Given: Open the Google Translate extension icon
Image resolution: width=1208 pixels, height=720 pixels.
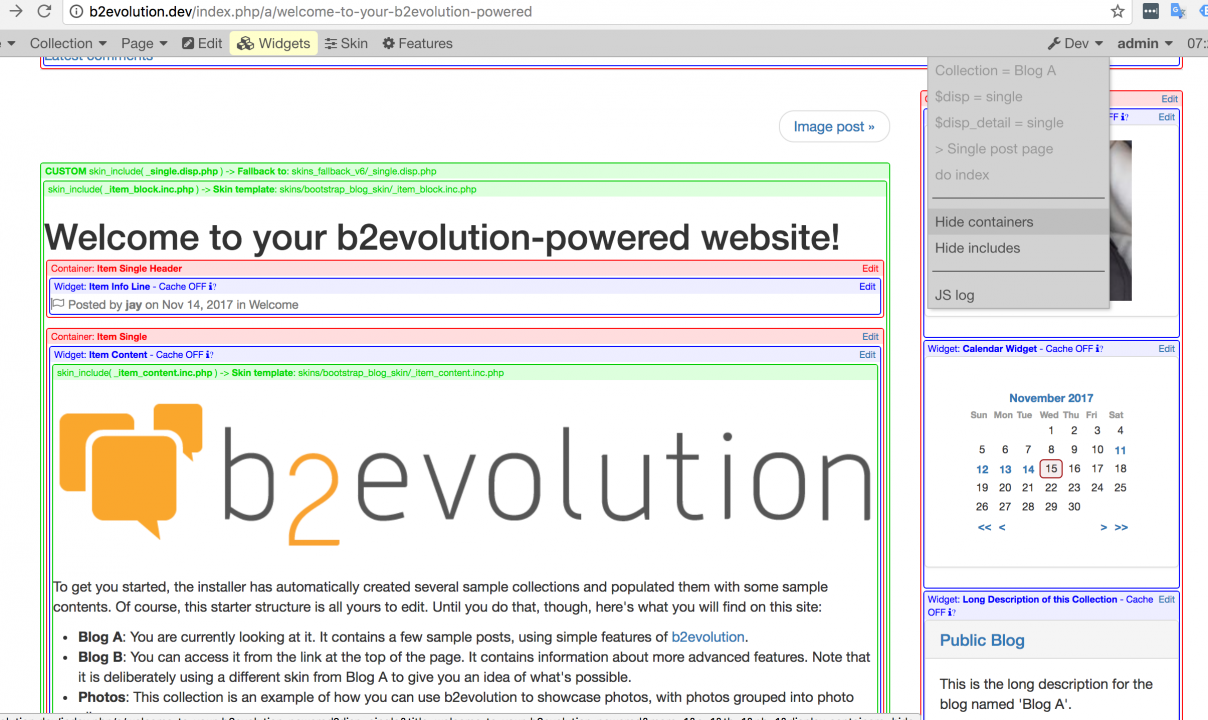Looking at the screenshot, I should click(1179, 12).
